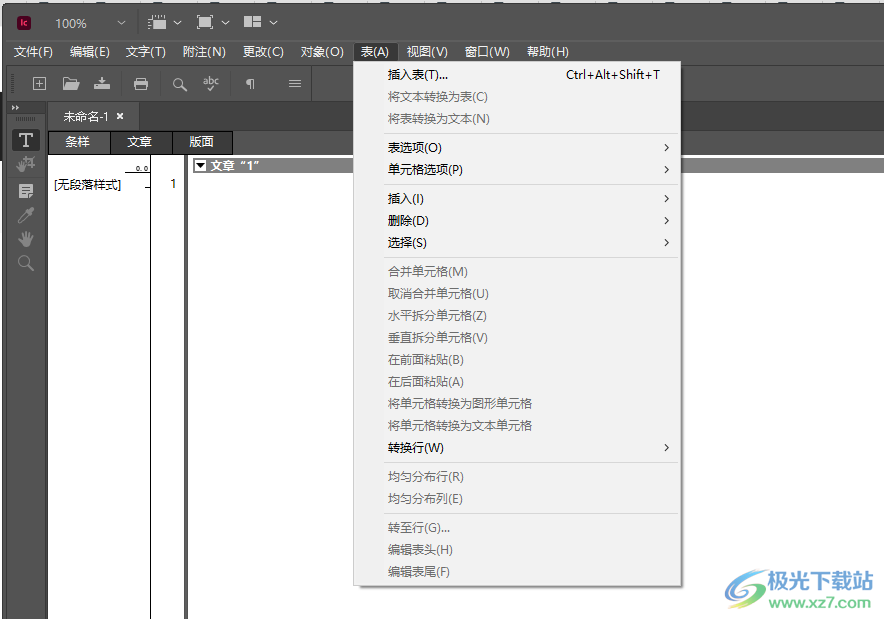
Task: Click the 表(A) menu title
Action: coord(375,52)
